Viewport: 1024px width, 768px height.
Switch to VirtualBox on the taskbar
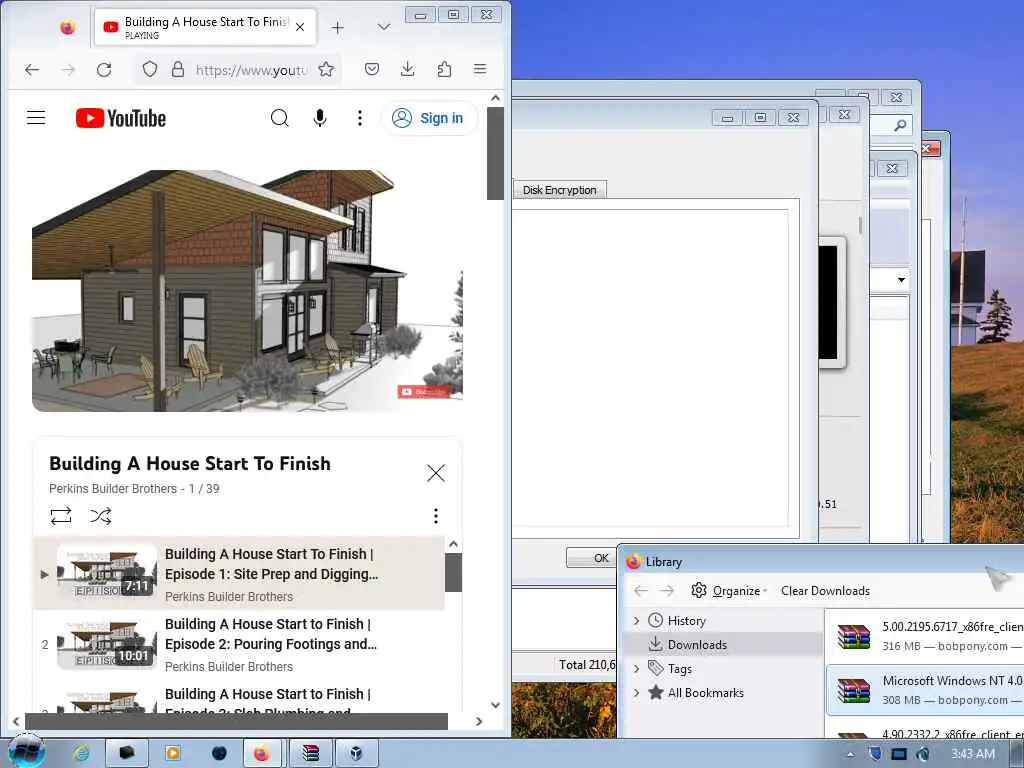click(x=356, y=753)
